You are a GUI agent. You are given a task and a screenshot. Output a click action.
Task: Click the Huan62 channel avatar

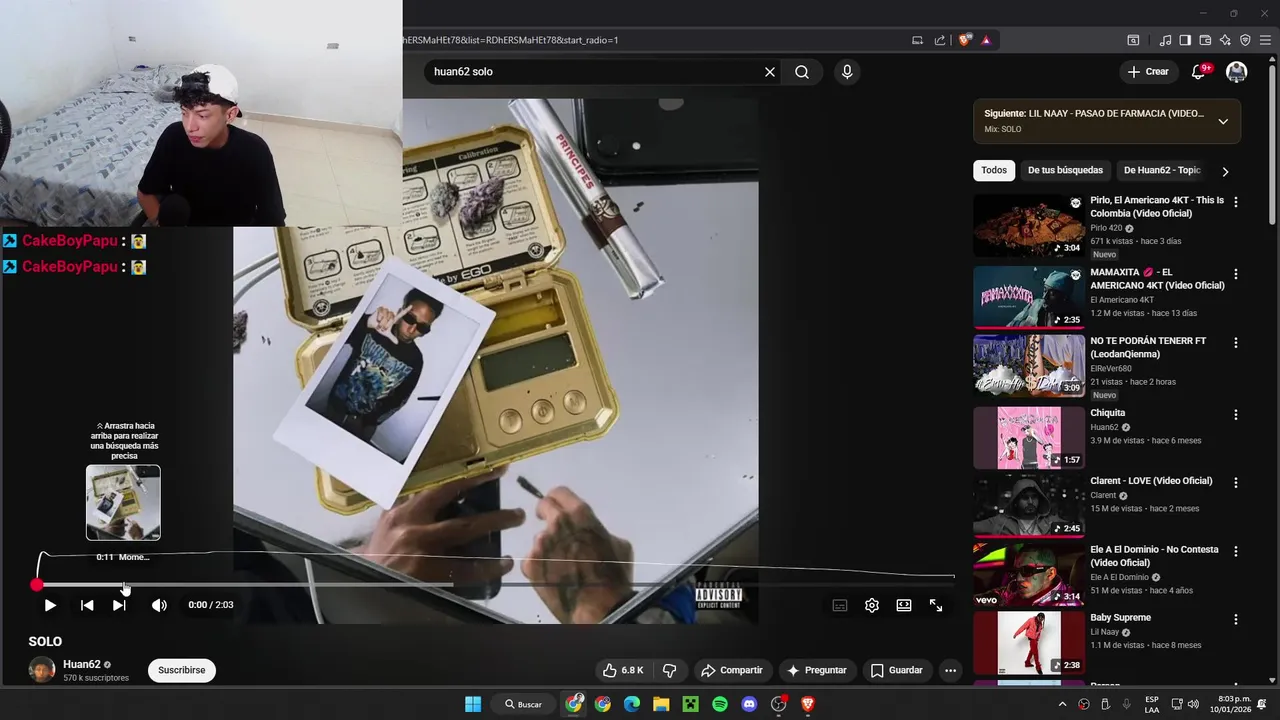point(42,670)
